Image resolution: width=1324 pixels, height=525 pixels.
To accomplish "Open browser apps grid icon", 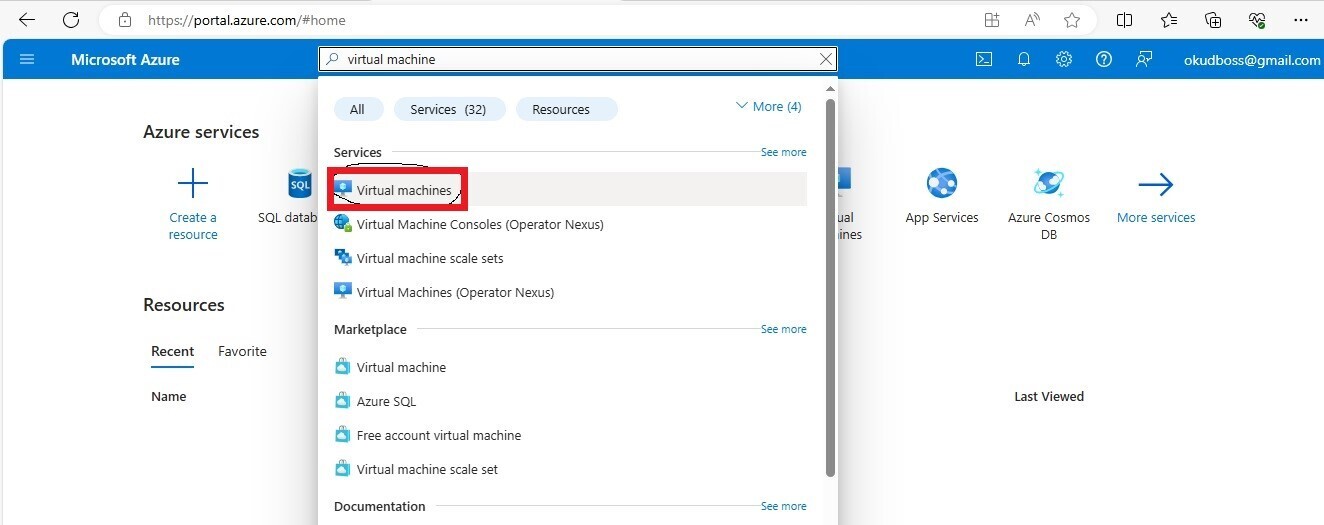I will coord(991,20).
